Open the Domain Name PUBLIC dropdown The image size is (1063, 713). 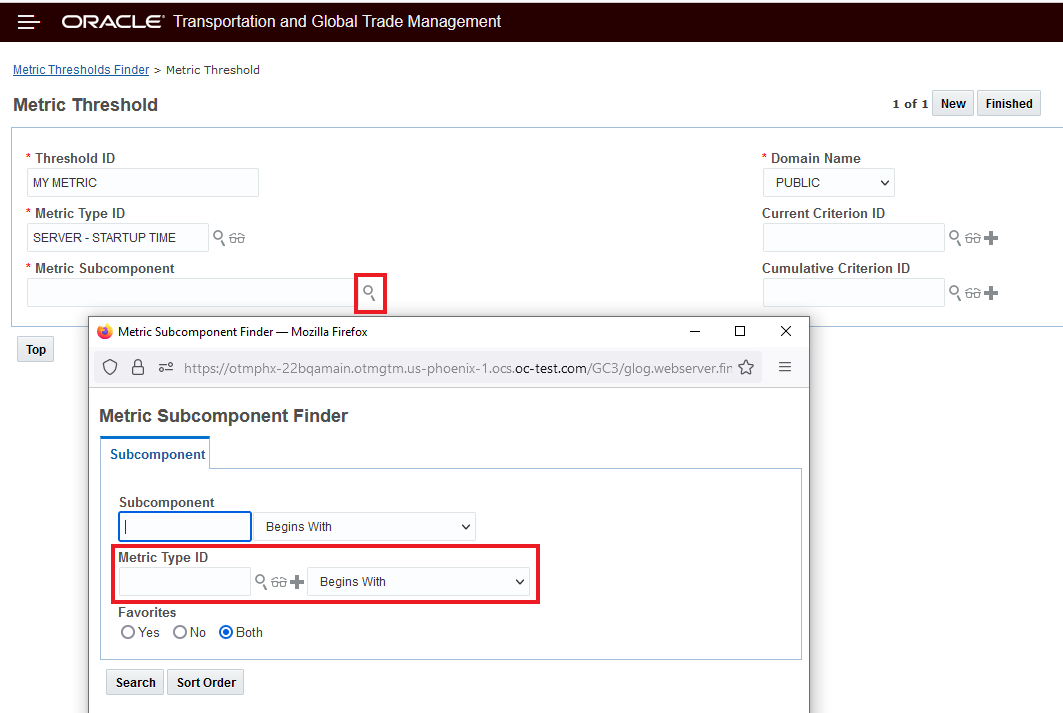(x=828, y=183)
